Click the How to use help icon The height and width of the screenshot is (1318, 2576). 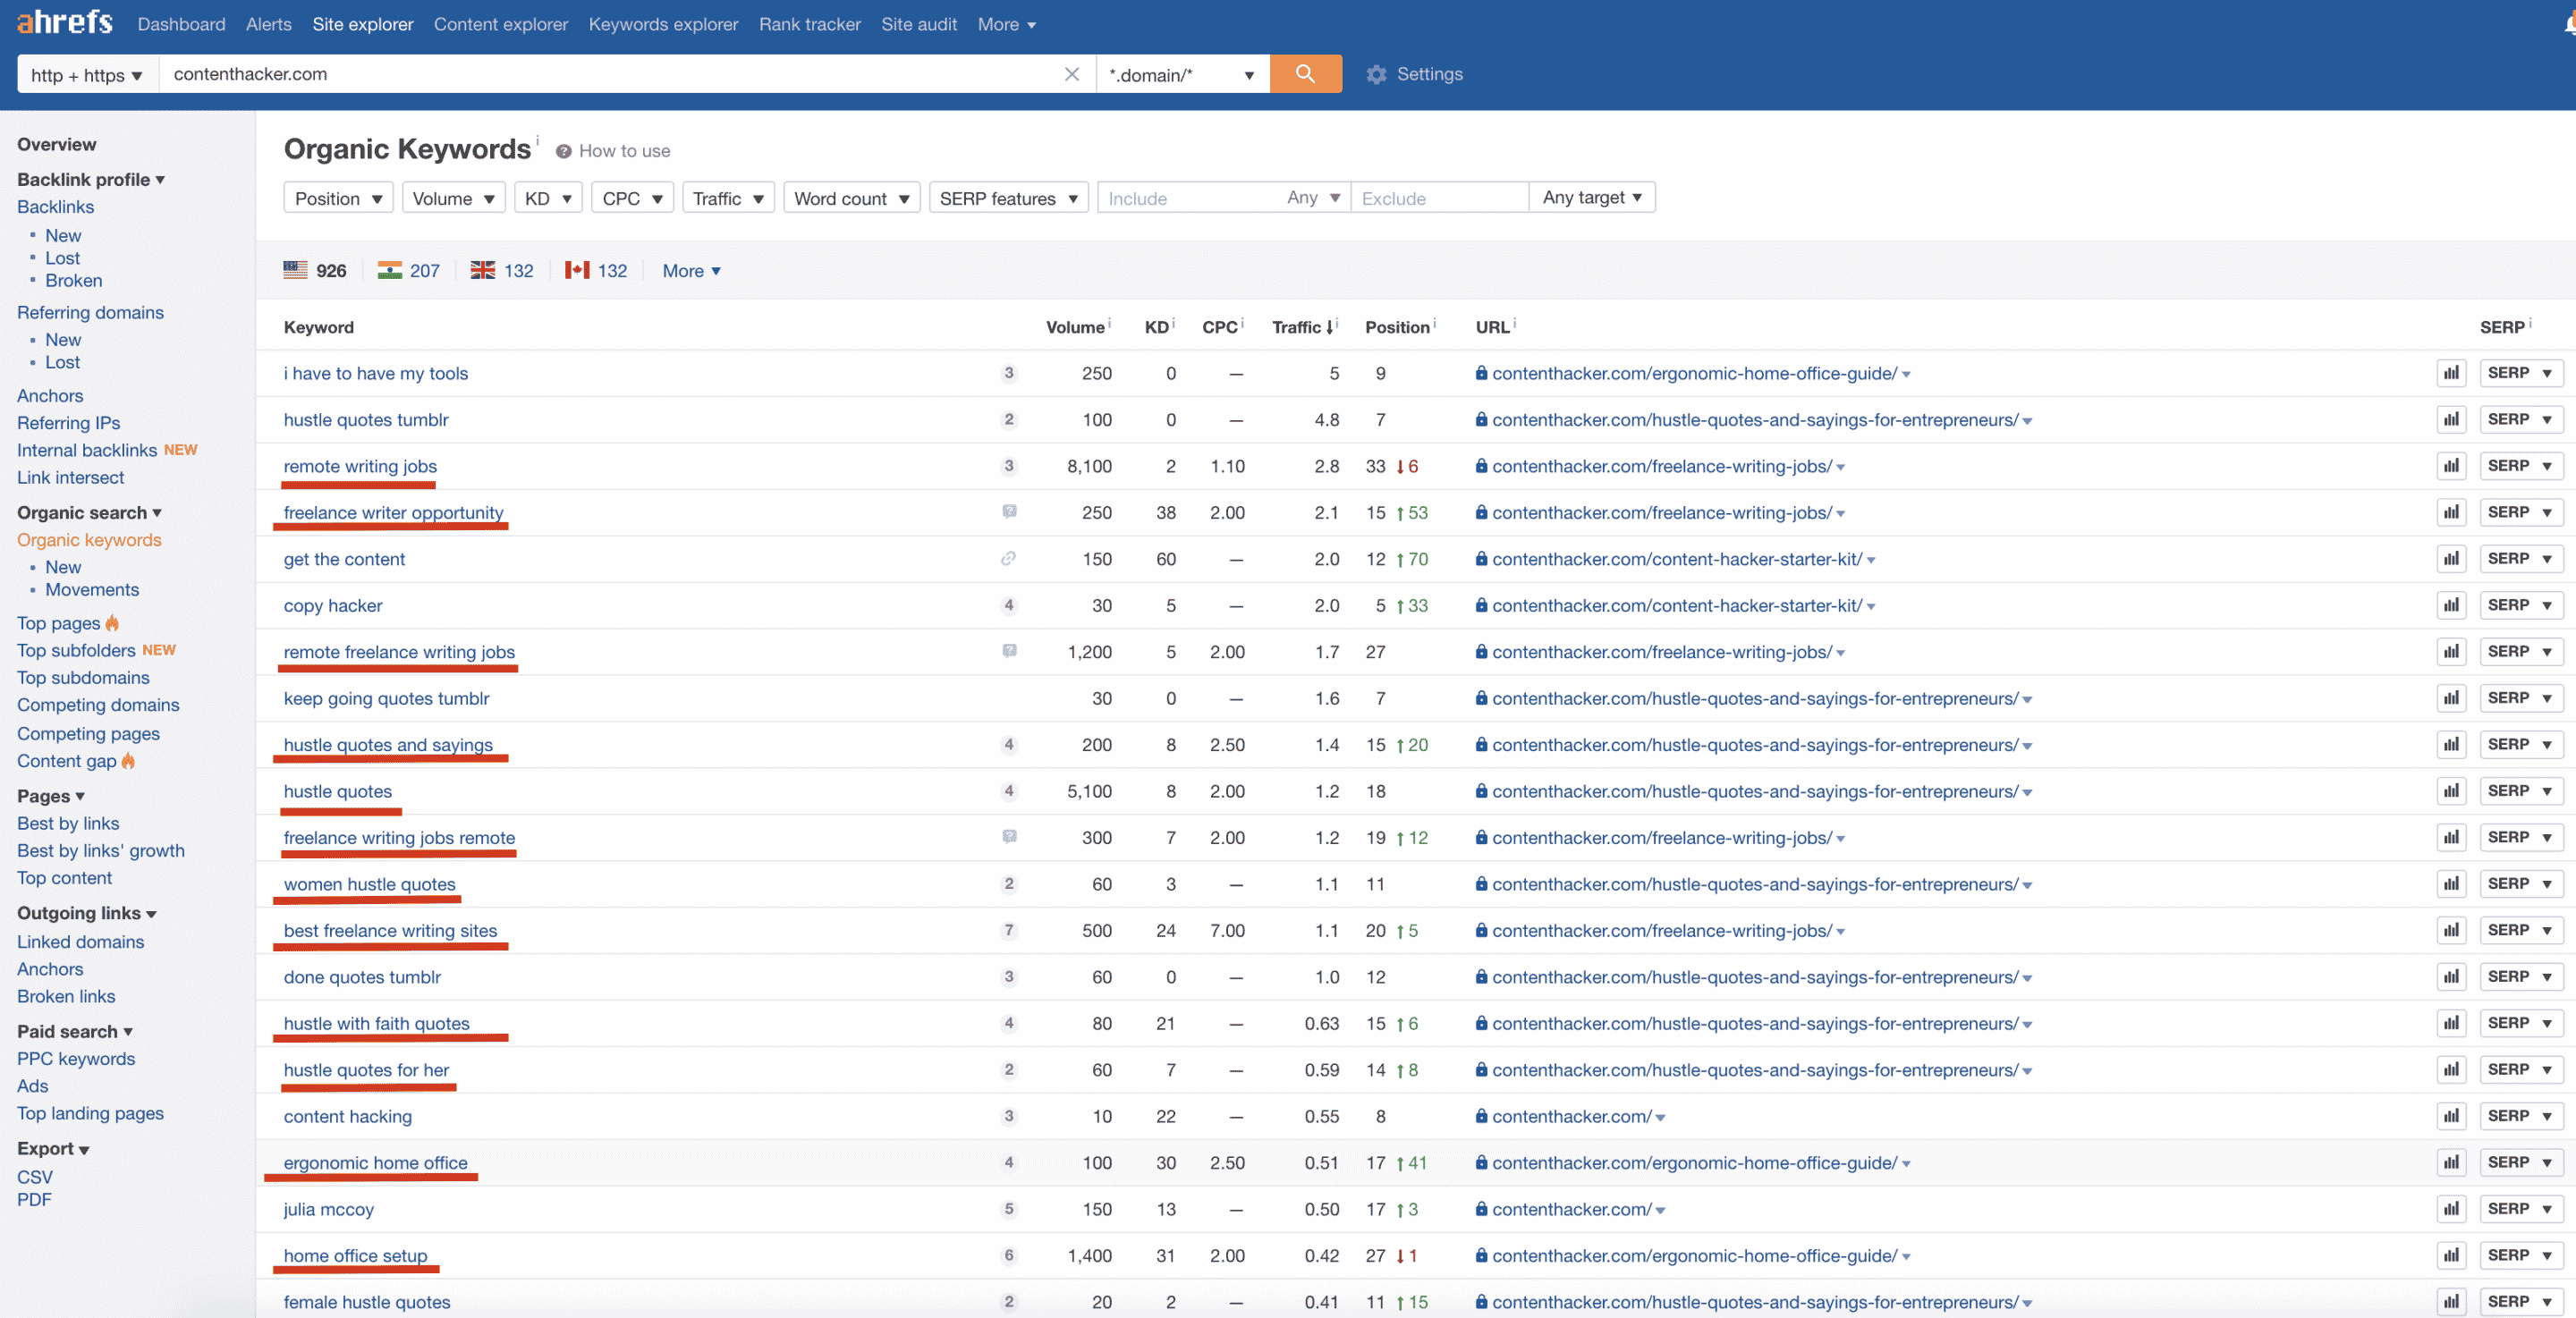coord(563,151)
